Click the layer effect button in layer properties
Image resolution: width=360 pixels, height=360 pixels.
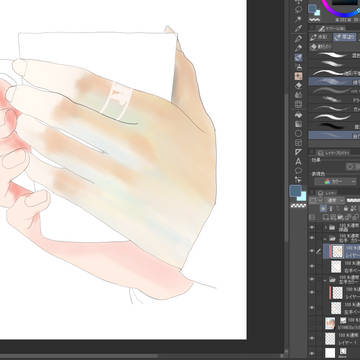point(350,167)
